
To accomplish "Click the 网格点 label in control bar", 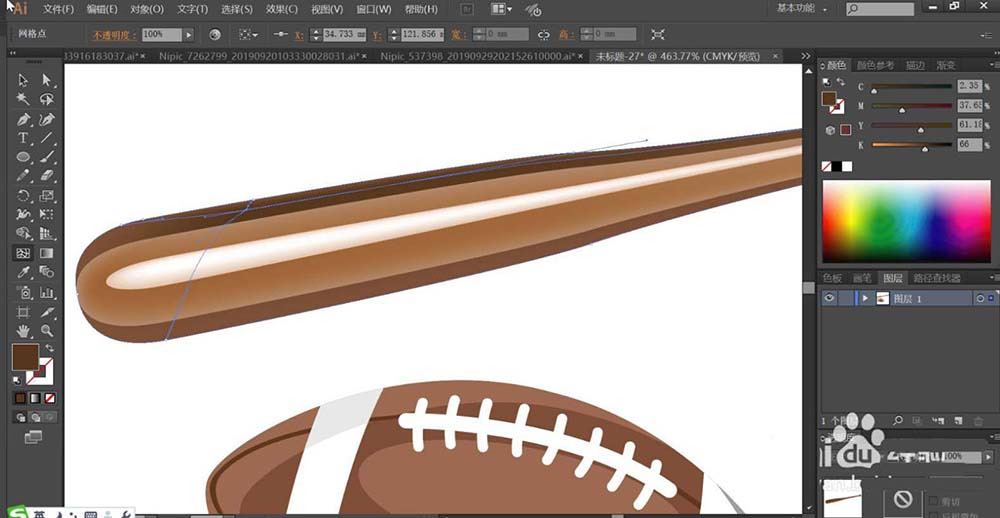I will [x=34, y=34].
